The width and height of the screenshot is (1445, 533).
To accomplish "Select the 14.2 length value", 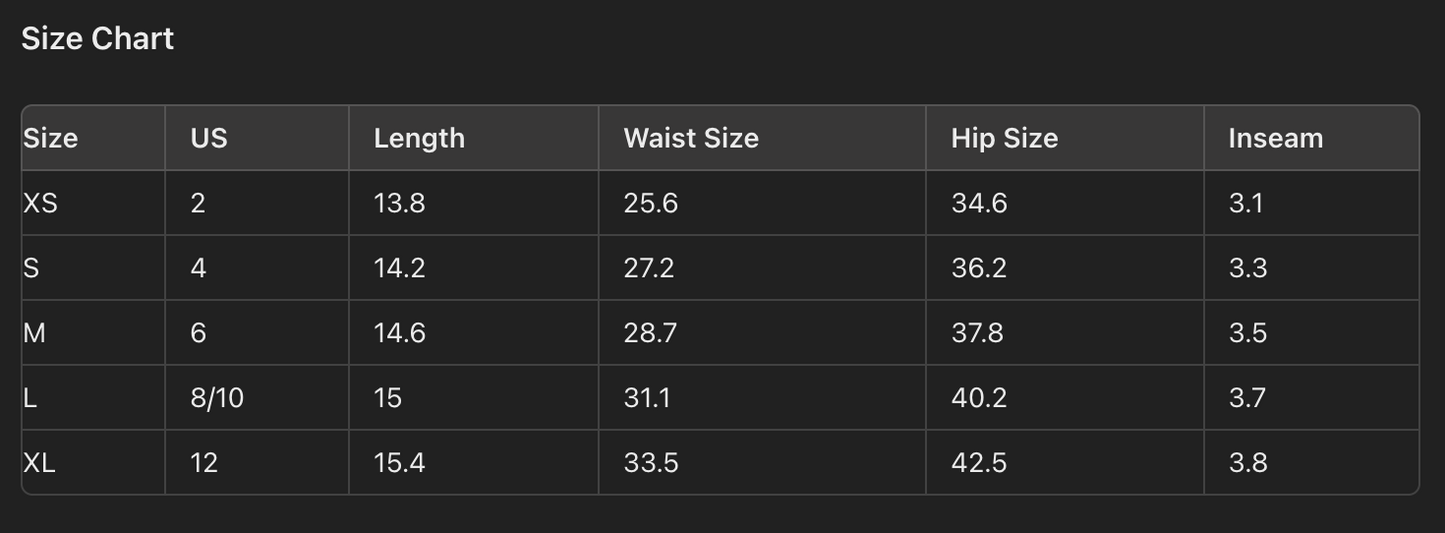I will [399, 268].
